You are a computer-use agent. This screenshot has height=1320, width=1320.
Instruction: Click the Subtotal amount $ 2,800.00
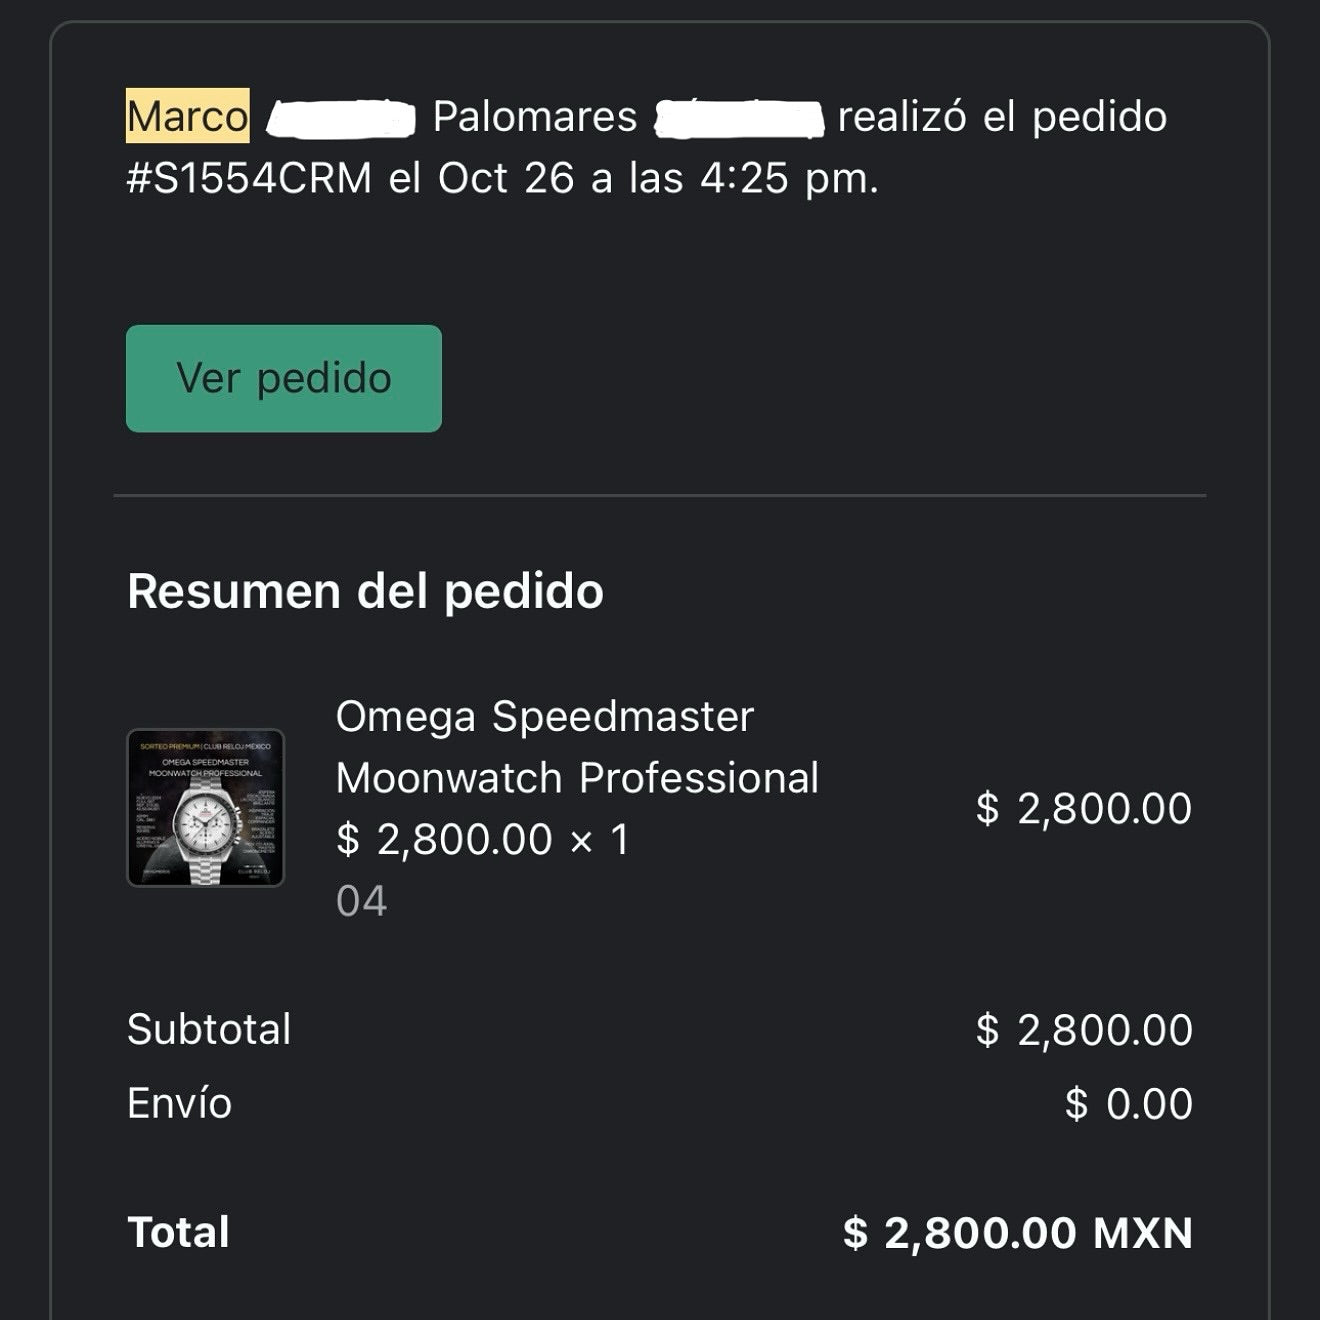coord(1084,1030)
